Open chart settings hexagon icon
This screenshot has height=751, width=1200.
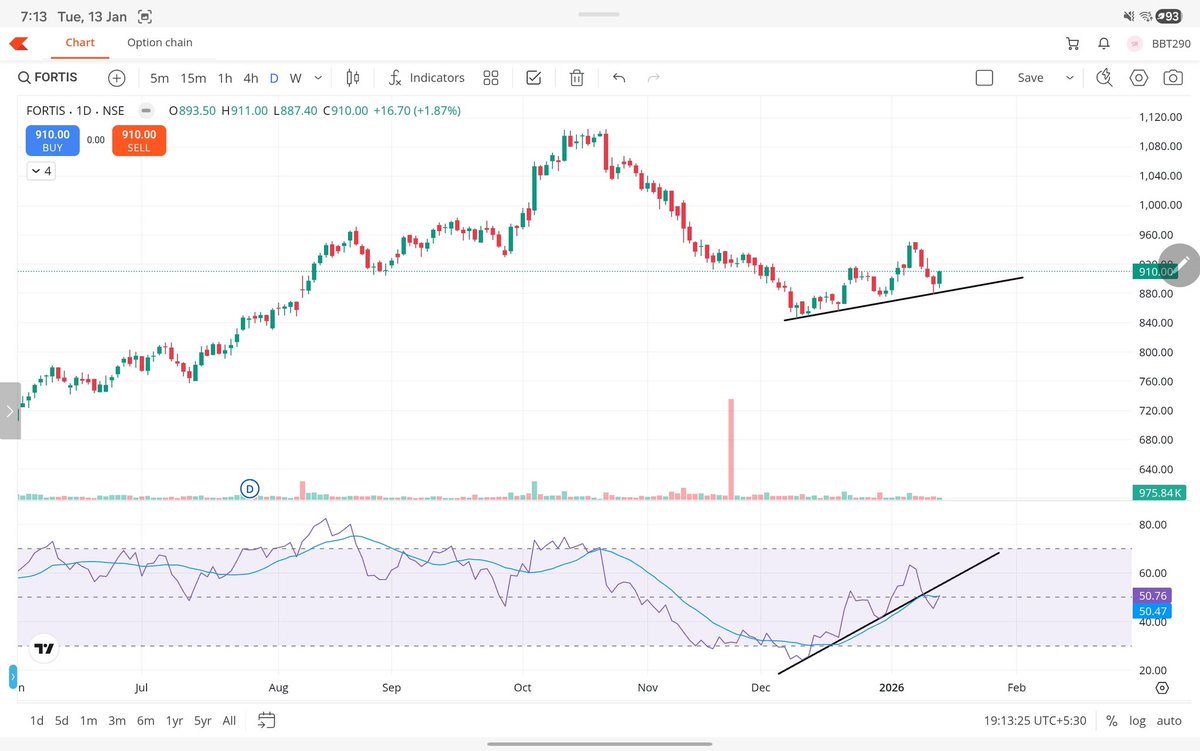click(x=1139, y=78)
